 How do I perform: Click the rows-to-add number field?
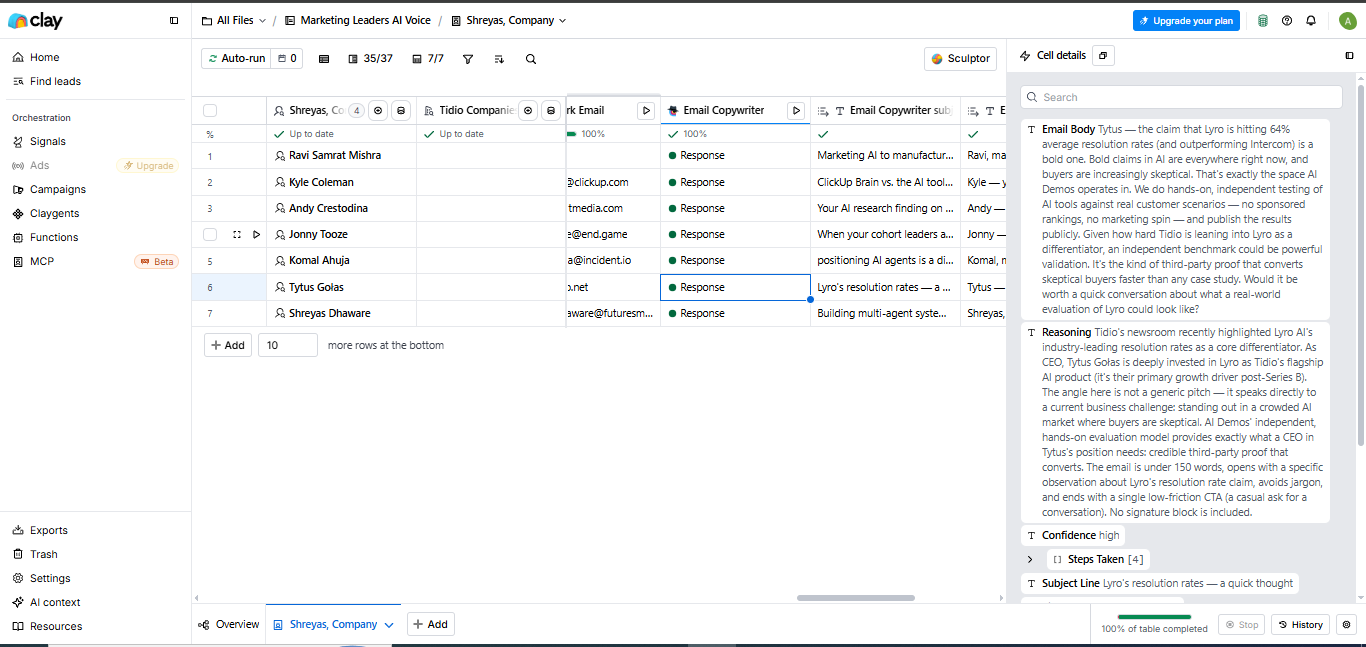287,345
